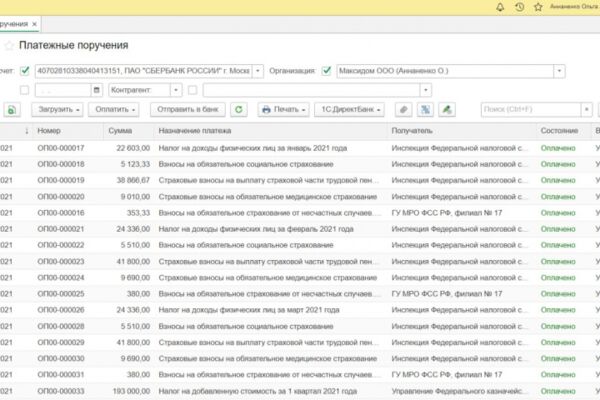The image size is (600, 400).
Task: Clear the search field with X
Action: (x=587, y=110)
